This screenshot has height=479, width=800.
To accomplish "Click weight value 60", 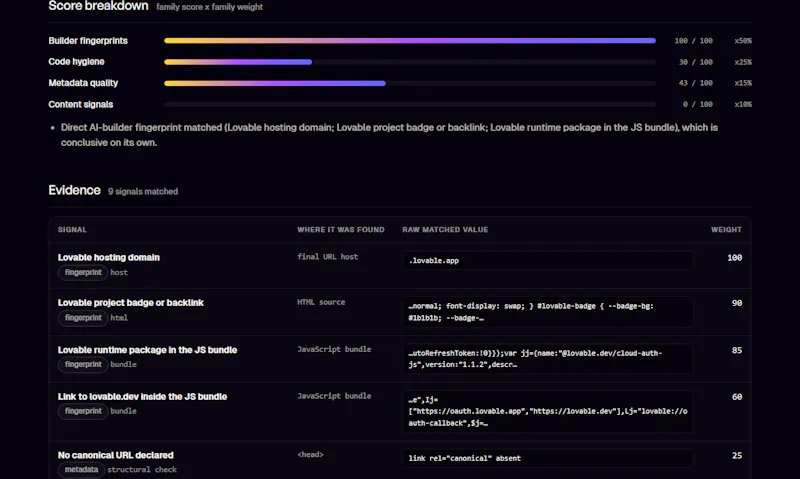I will [x=737, y=397].
